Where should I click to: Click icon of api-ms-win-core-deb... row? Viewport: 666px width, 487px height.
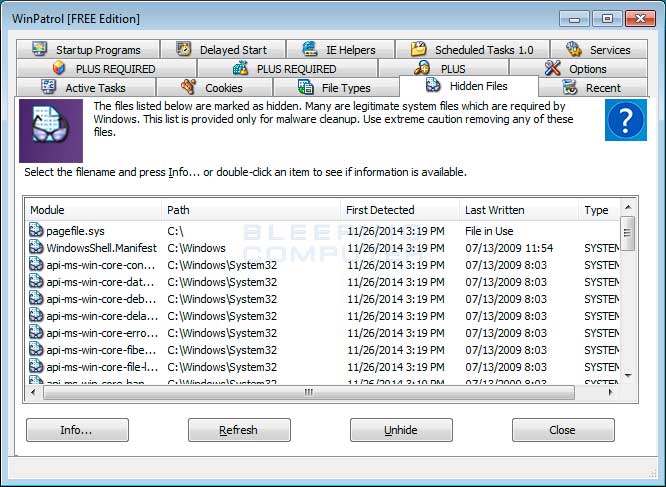click(x=36, y=298)
